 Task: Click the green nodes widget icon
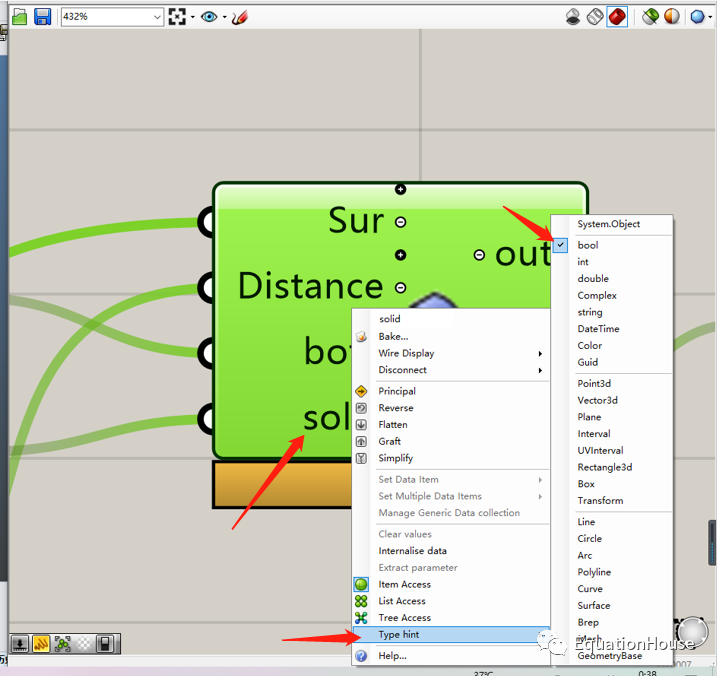click(x=63, y=644)
